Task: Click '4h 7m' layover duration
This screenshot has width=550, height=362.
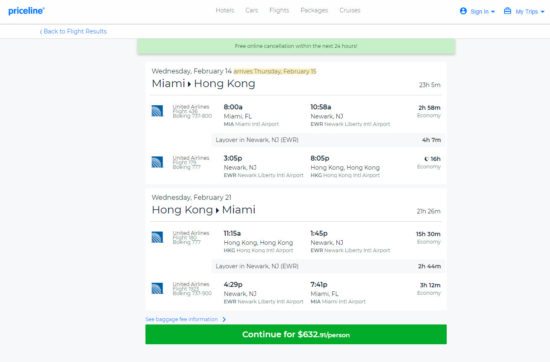Action: [431, 140]
